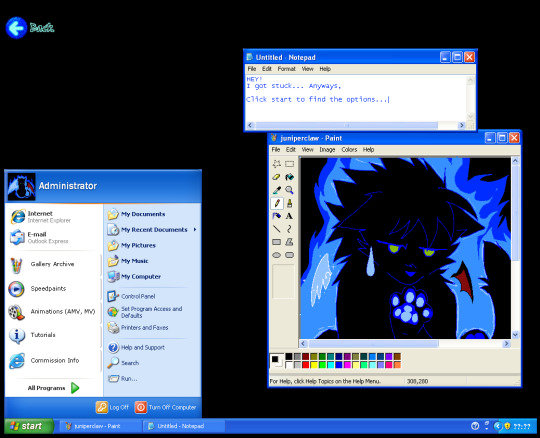This screenshot has height=438, width=540.
Task: Choose the Airbrush tool in Paint
Action: coord(277,216)
